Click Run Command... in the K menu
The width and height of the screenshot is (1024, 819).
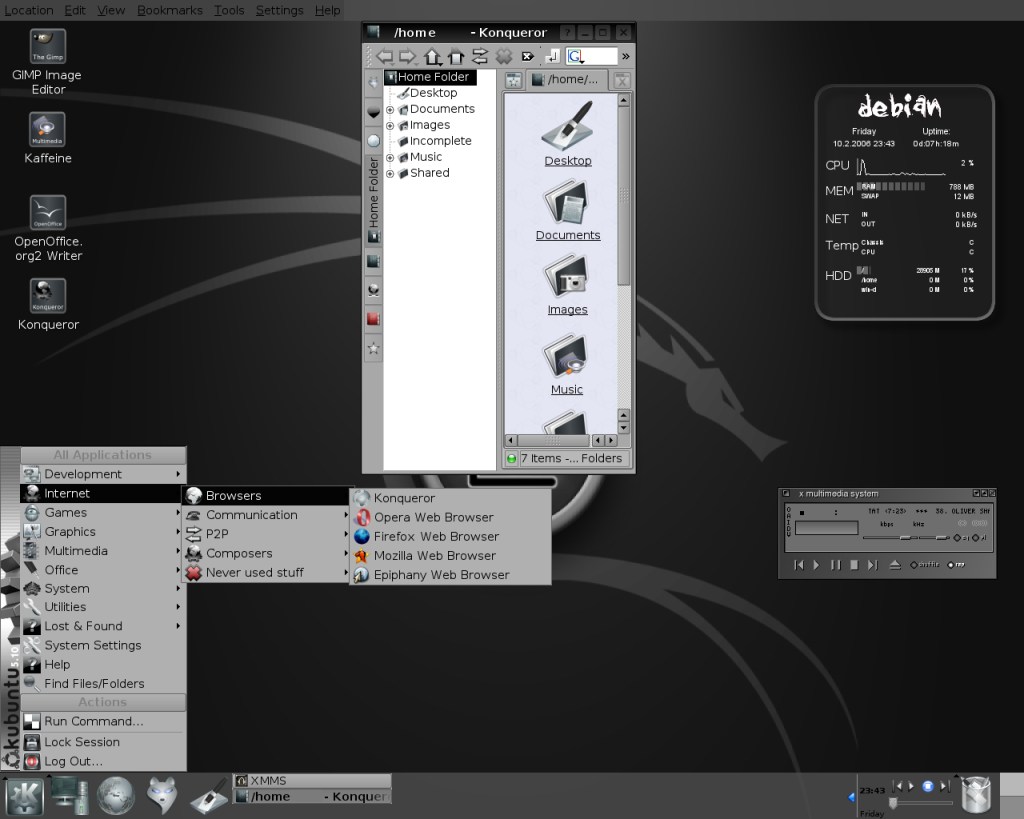click(x=93, y=721)
